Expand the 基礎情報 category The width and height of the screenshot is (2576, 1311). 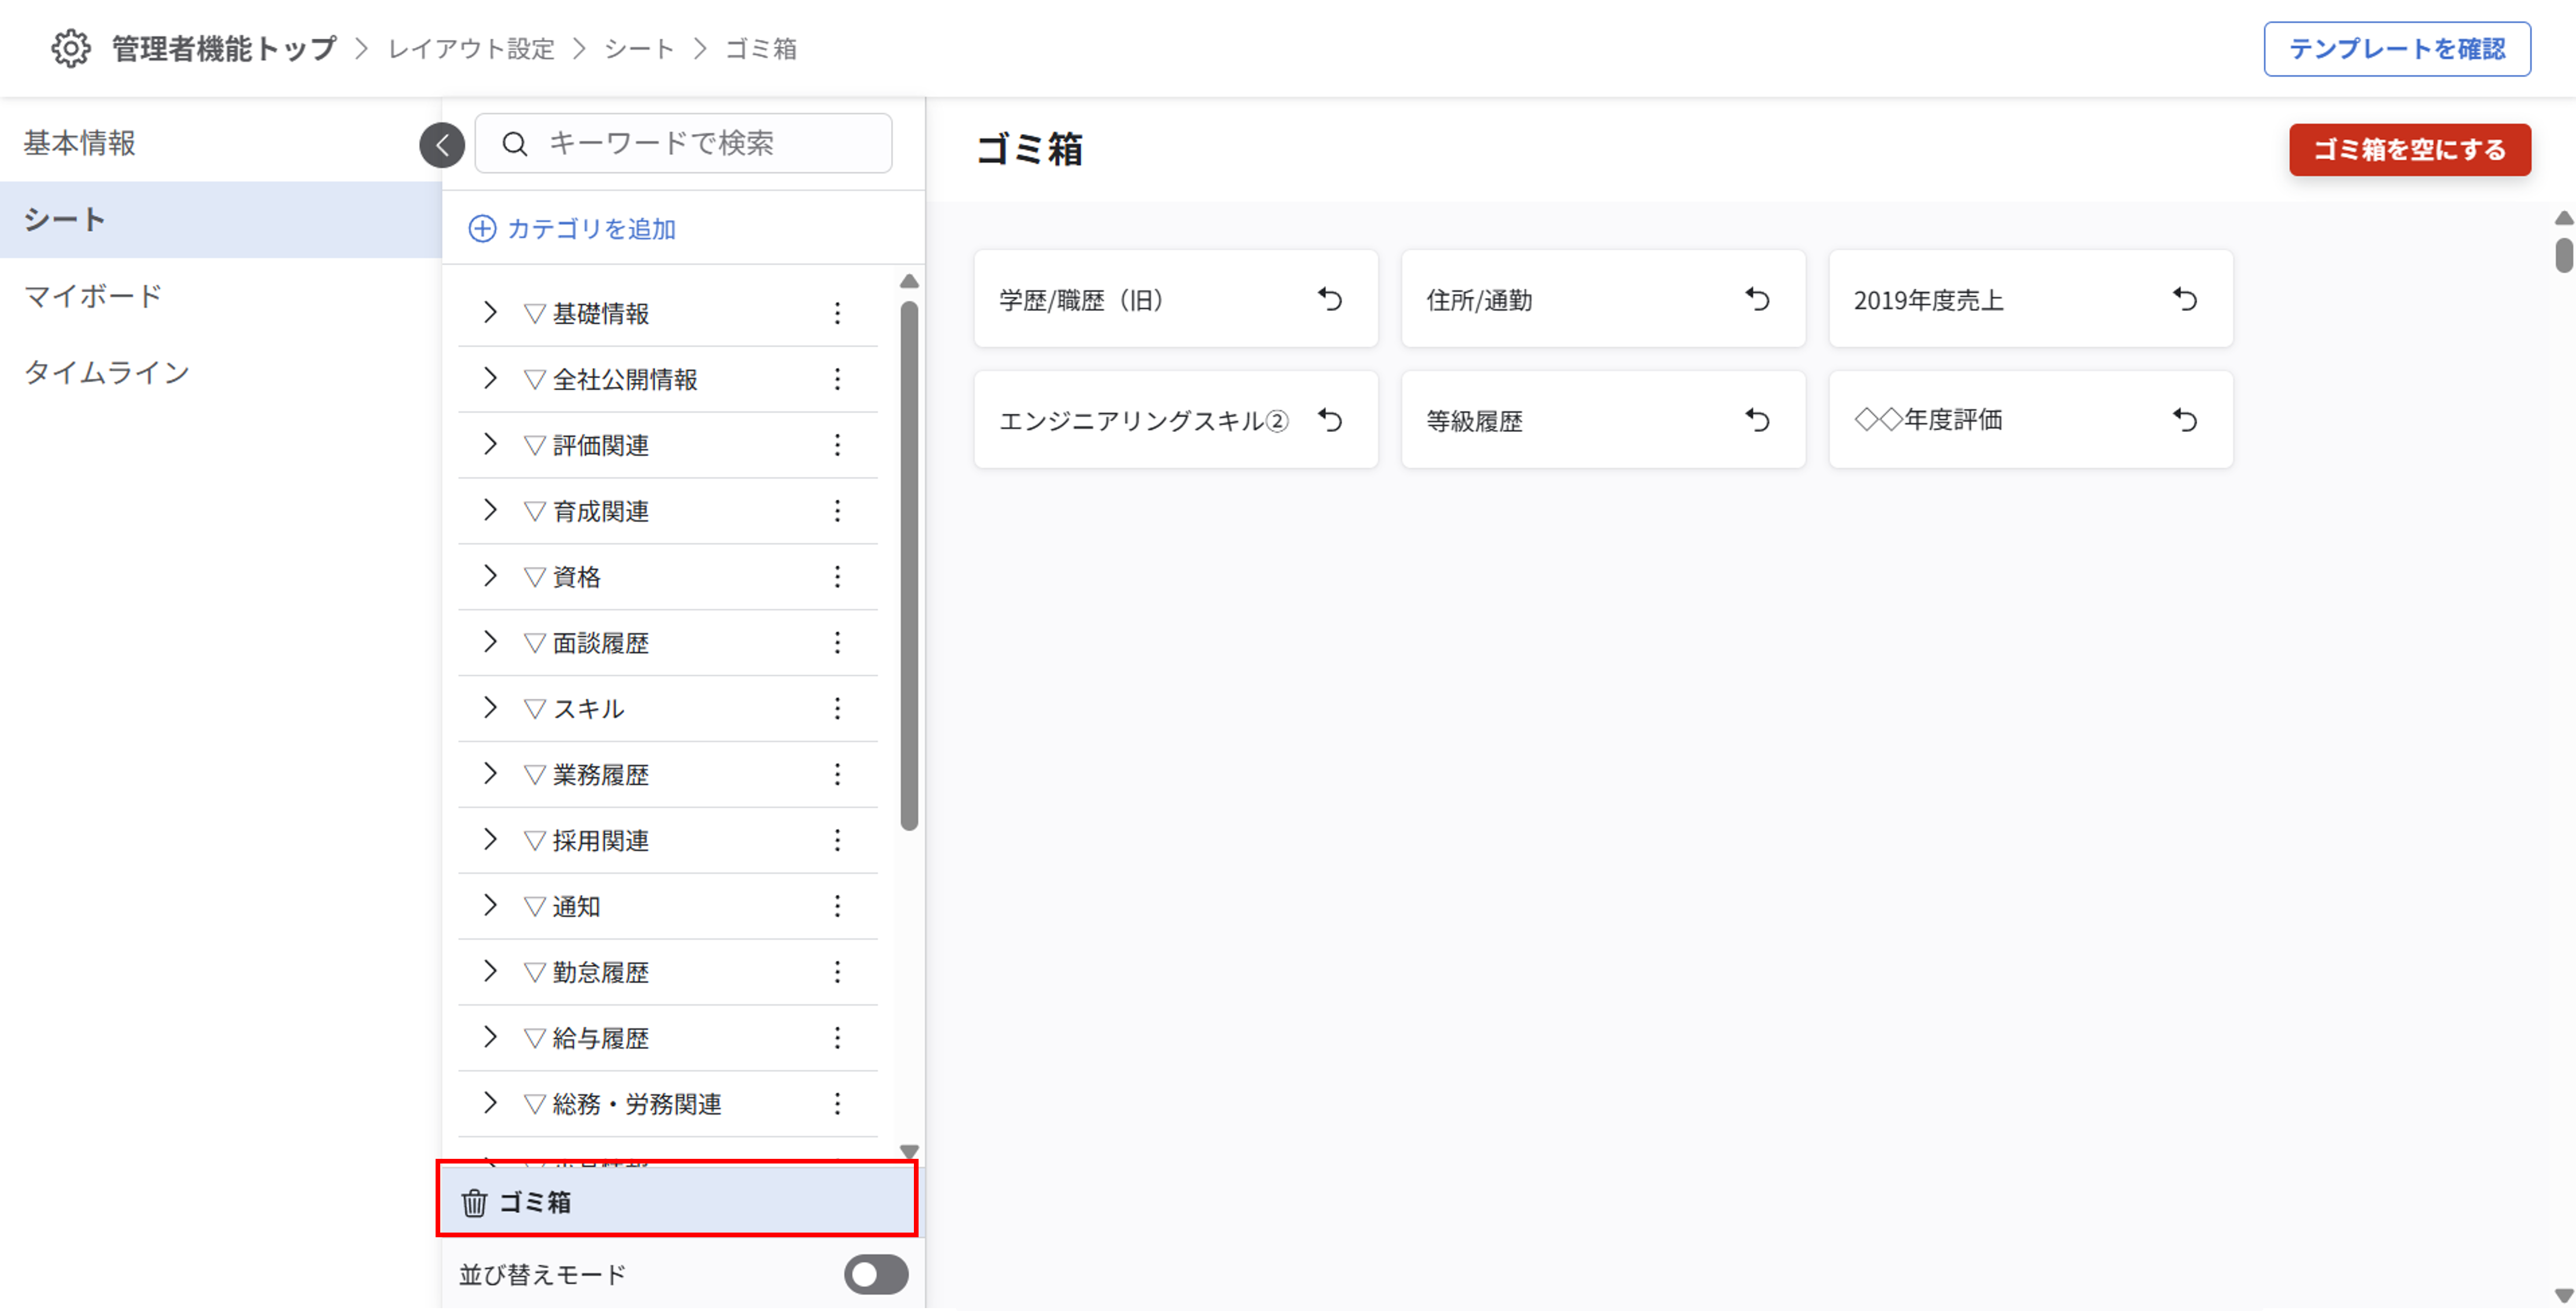point(490,312)
